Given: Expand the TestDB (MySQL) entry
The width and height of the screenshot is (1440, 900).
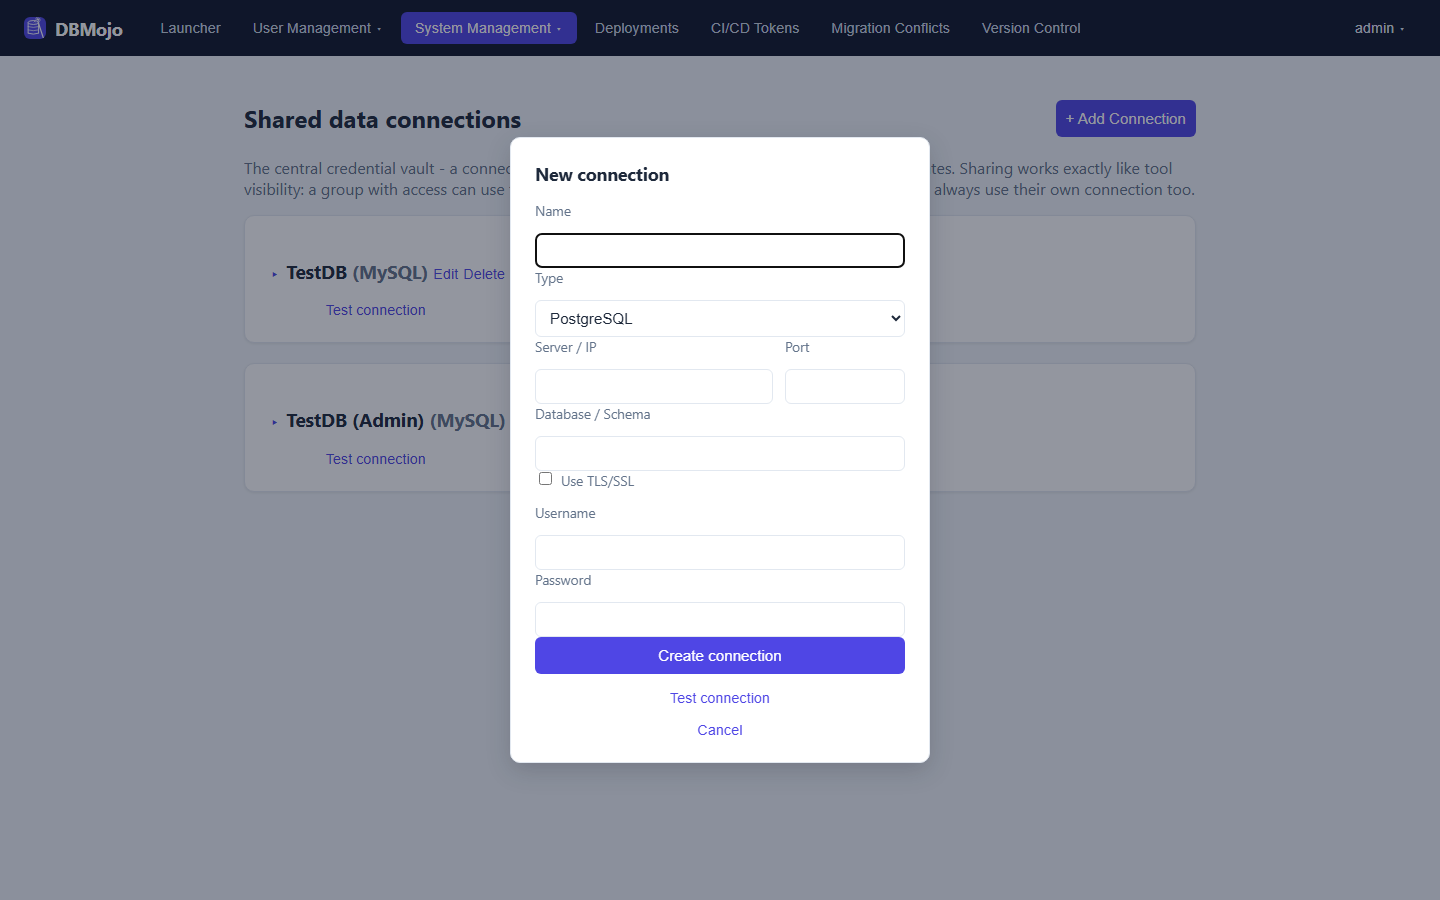Looking at the screenshot, I should [x=275, y=274].
